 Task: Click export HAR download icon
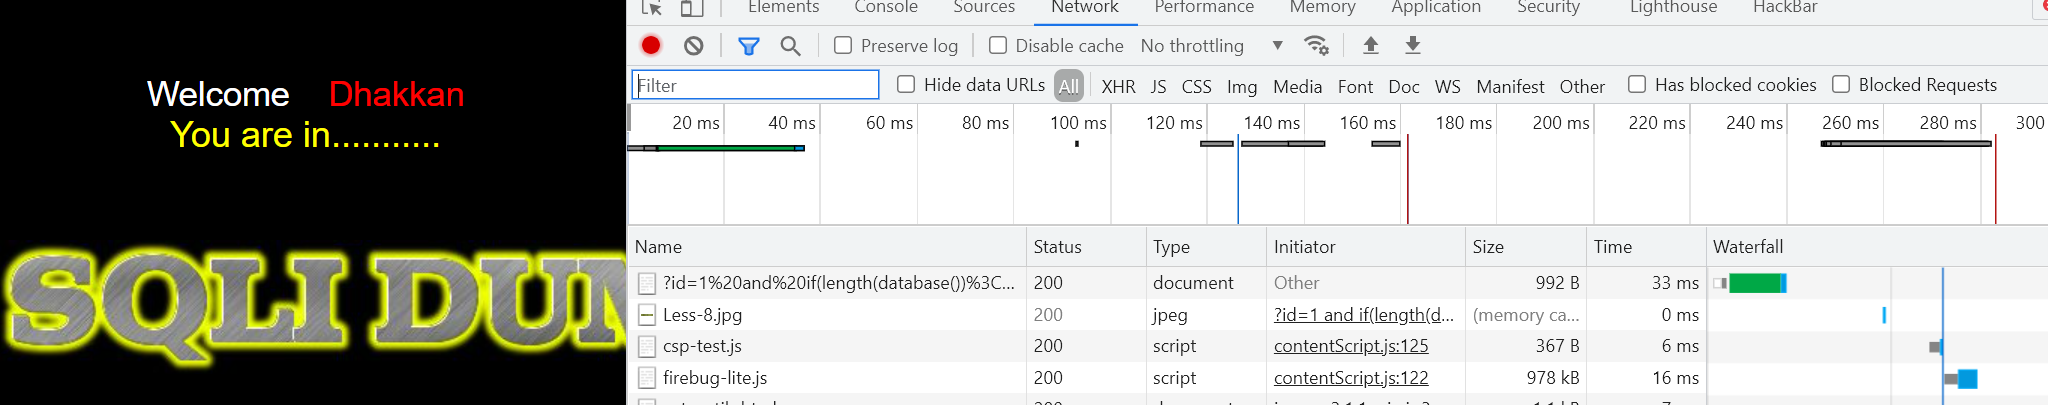click(1413, 45)
